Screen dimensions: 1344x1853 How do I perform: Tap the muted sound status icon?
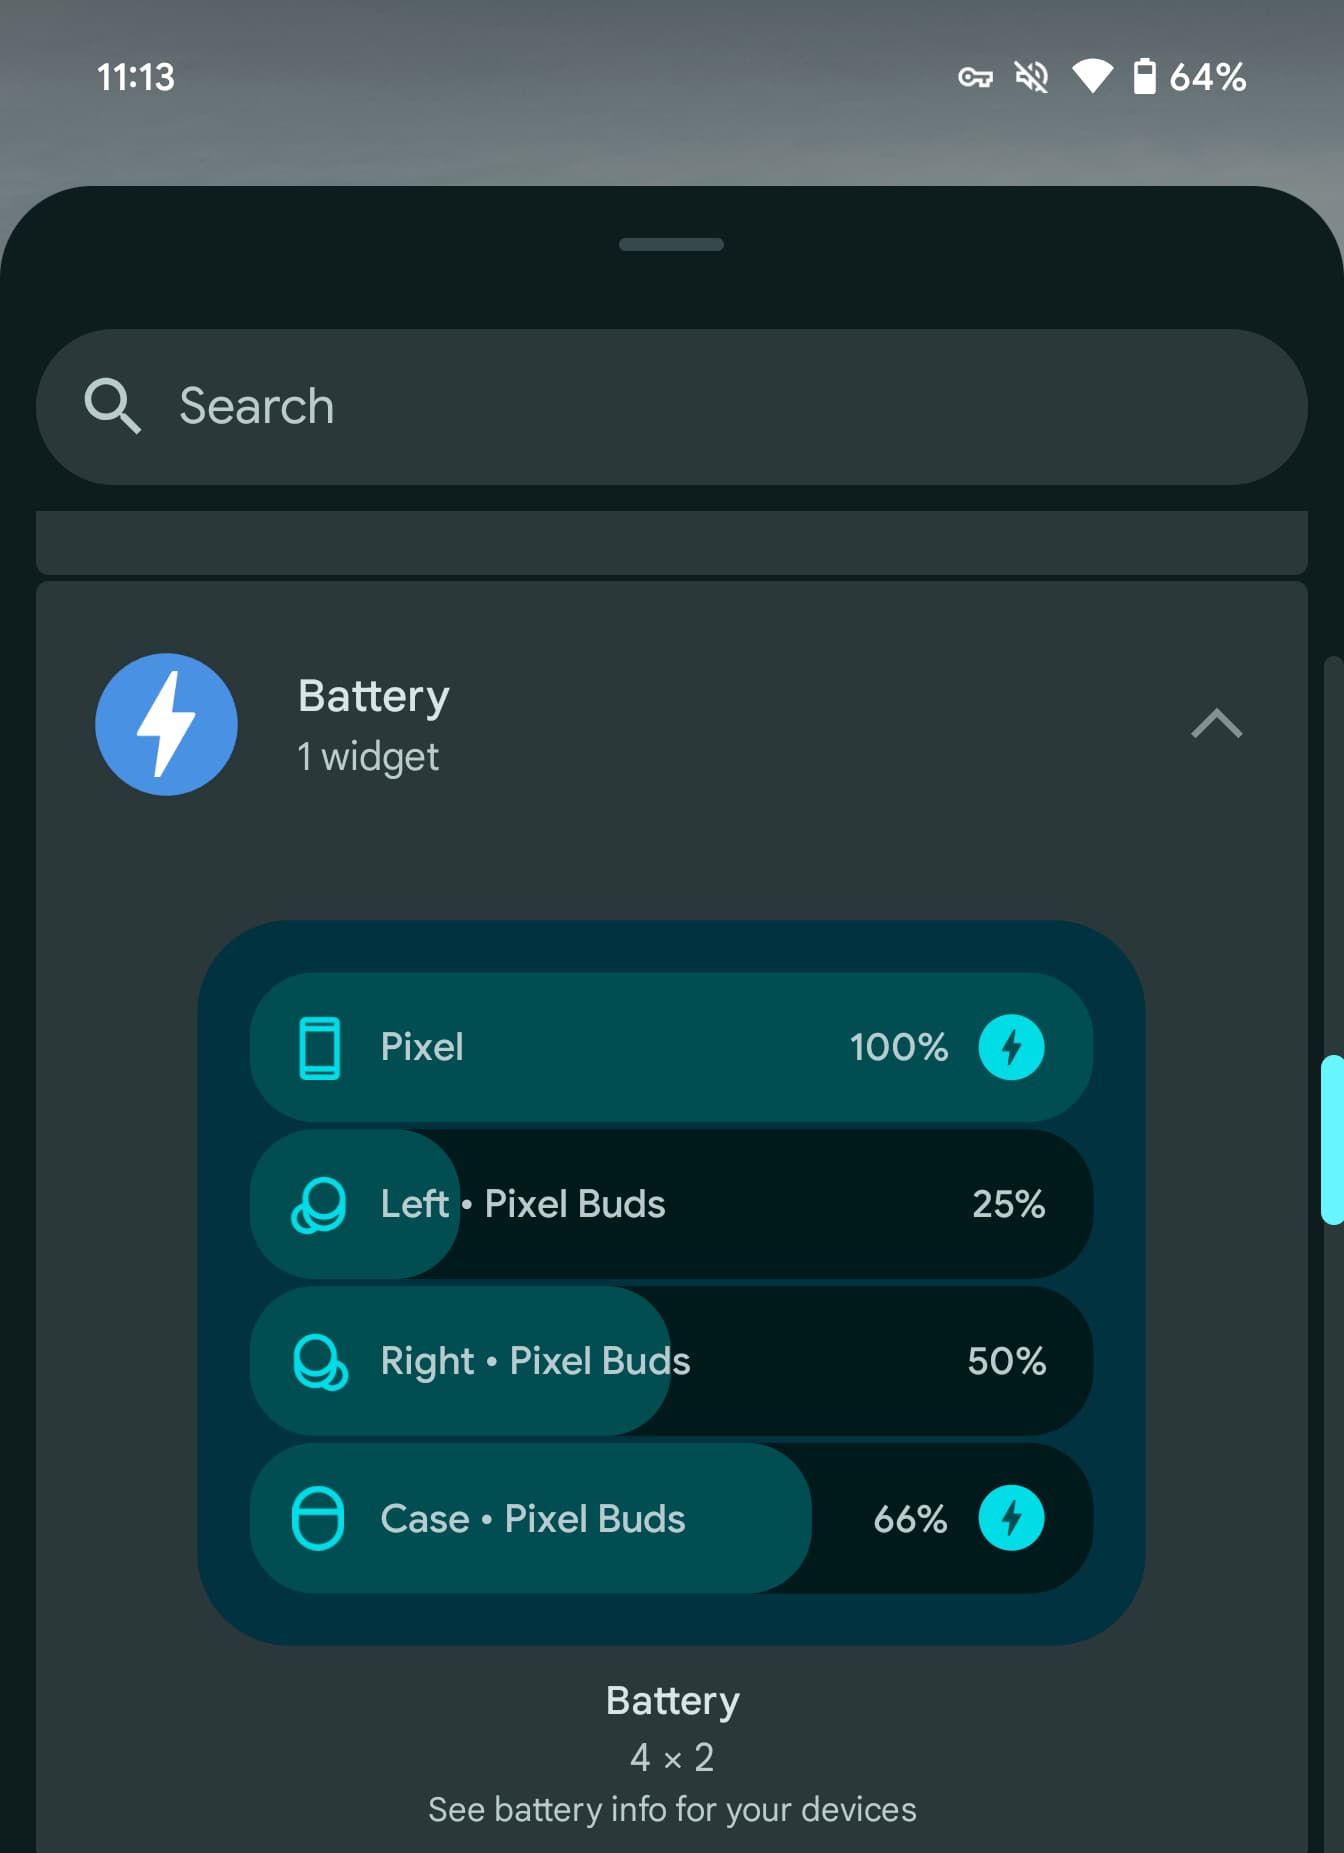click(1031, 77)
